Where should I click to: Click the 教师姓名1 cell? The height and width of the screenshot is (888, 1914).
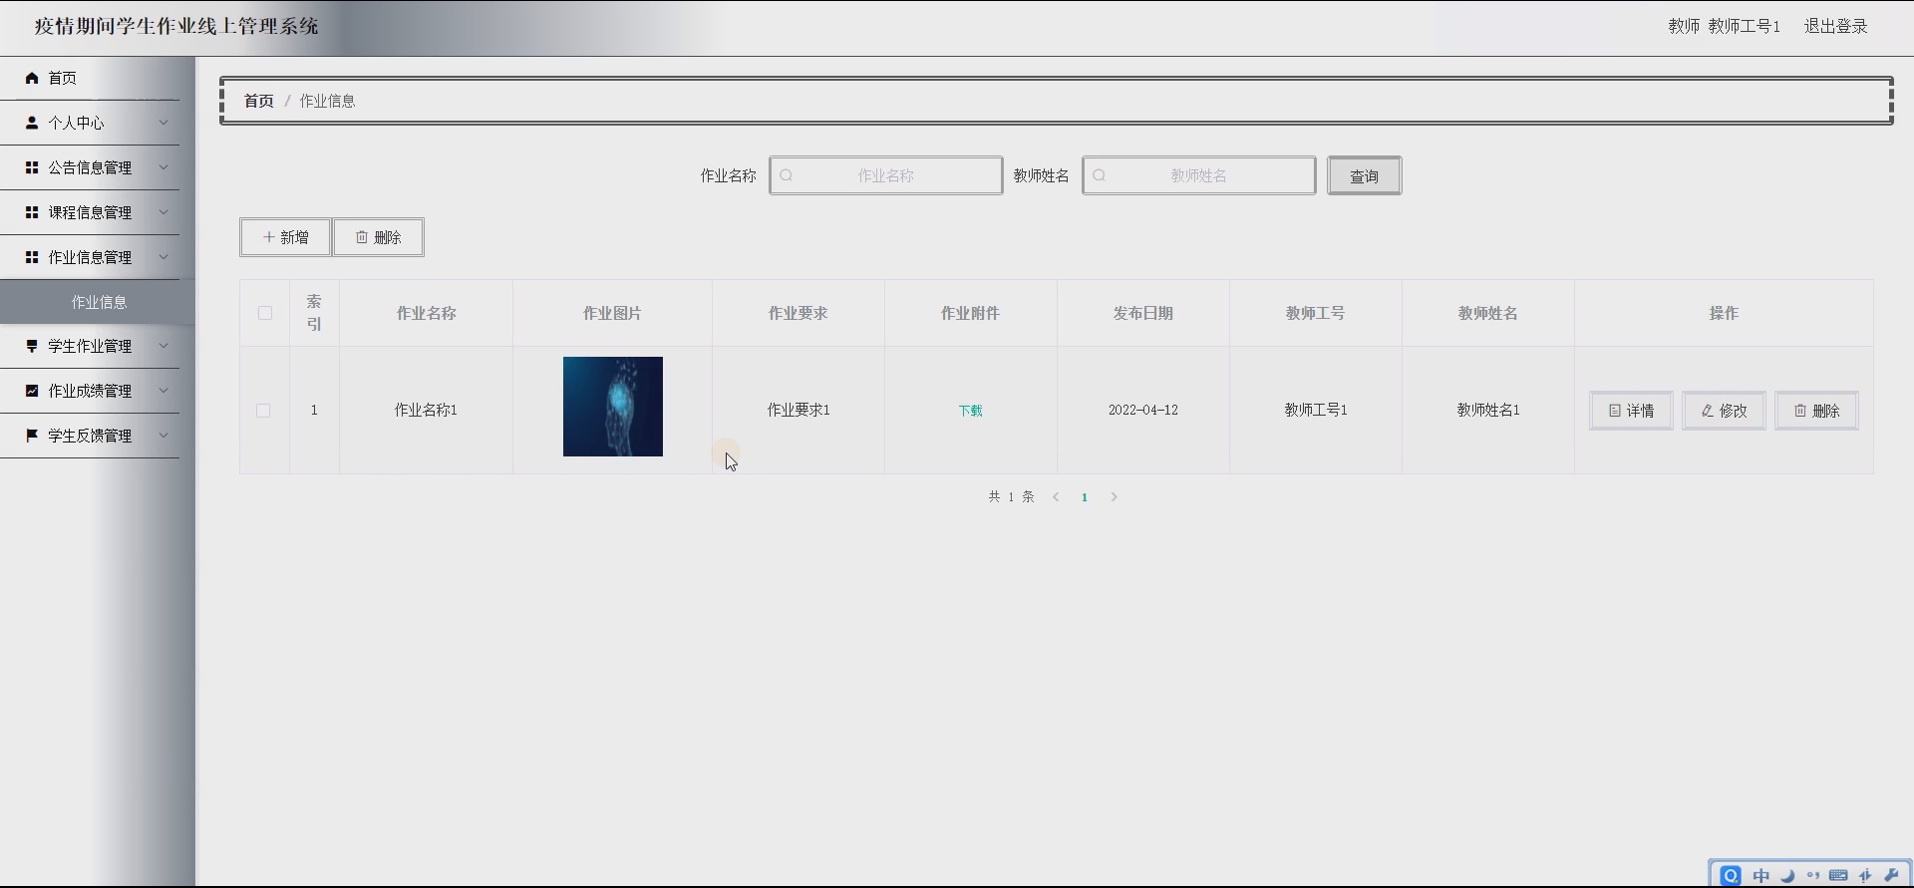(x=1488, y=410)
